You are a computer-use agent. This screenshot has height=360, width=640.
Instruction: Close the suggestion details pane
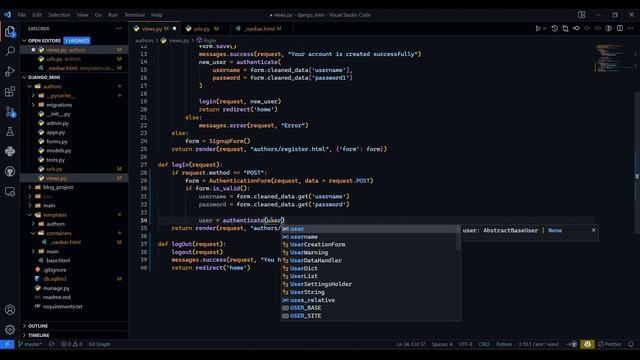[593, 230]
